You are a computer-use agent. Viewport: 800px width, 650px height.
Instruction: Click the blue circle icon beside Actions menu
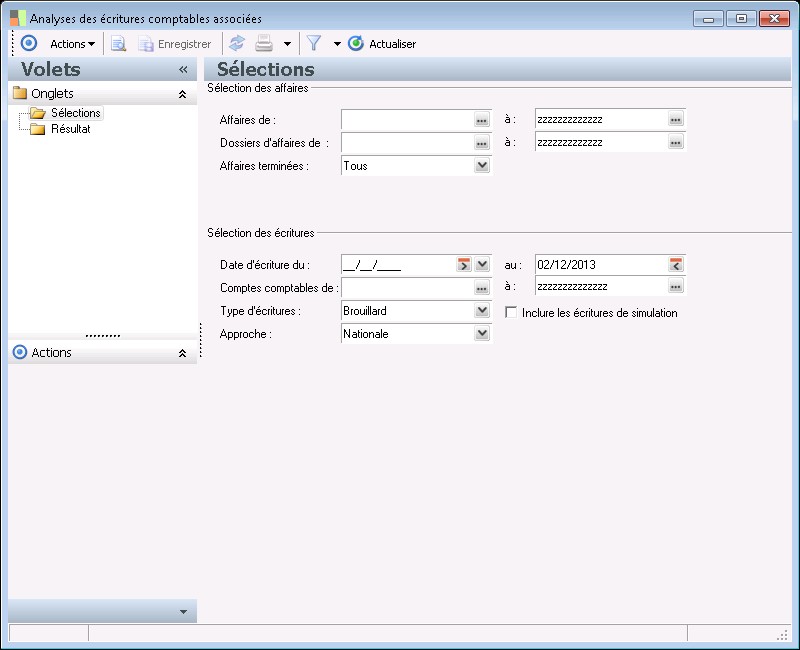(x=29, y=44)
